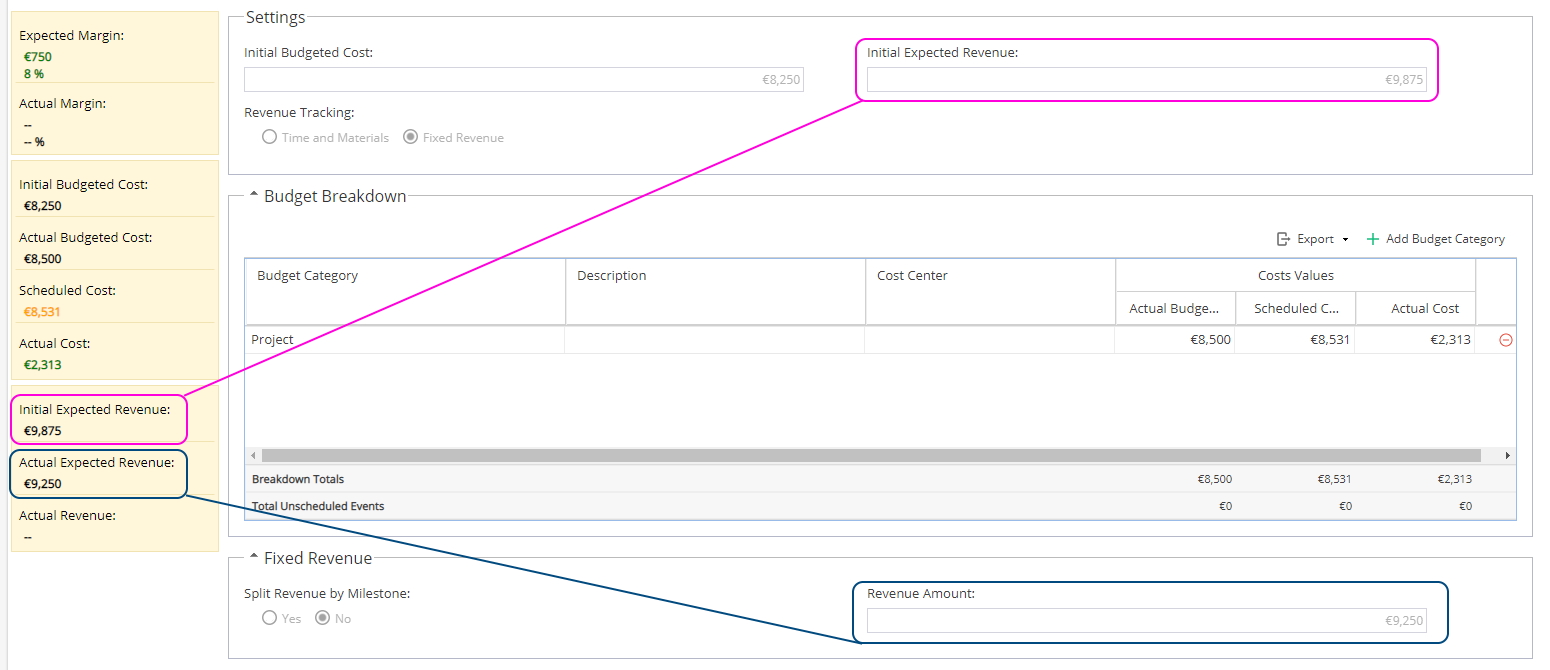Click the Export button label
Viewport: 1550px width, 670px height.
[x=1315, y=239]
